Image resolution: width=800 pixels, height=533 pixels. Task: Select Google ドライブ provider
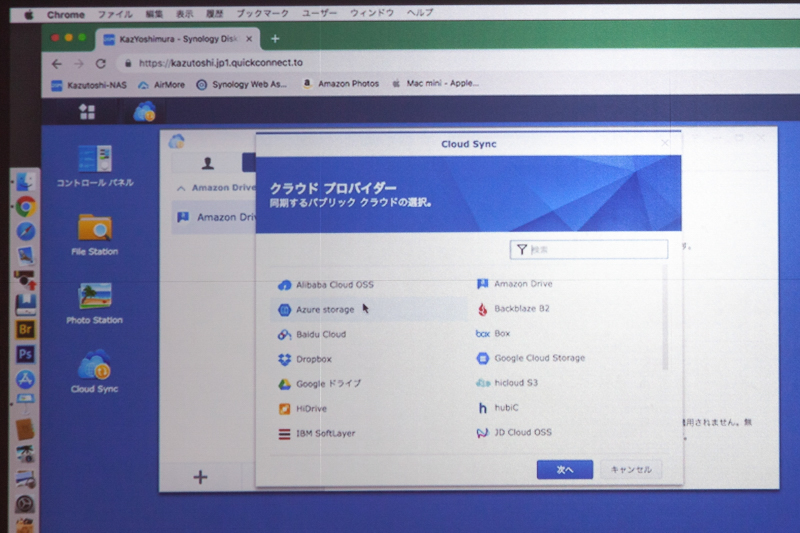319,384
